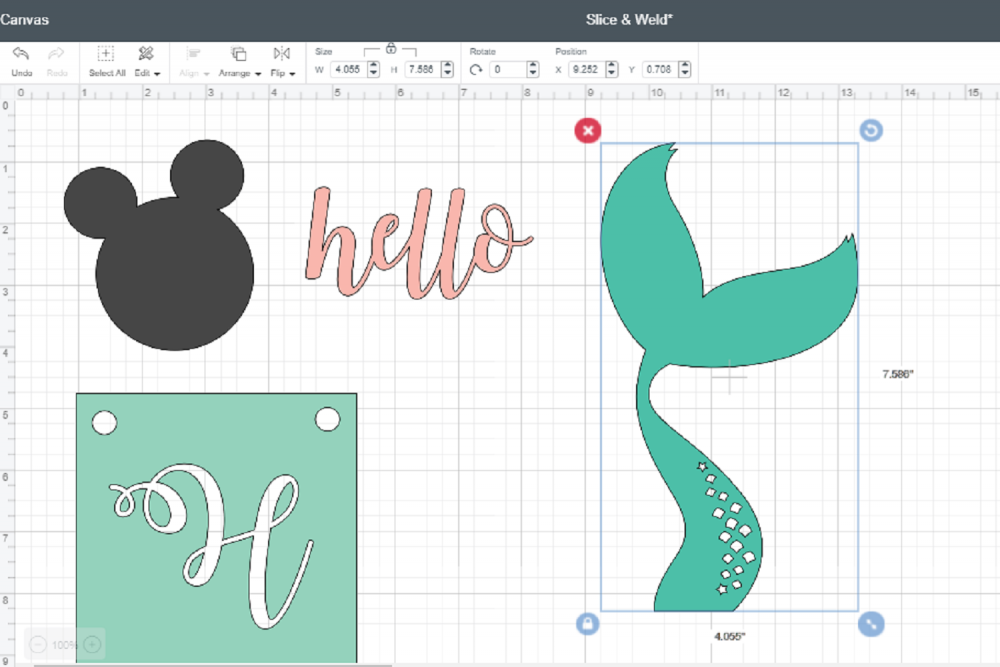Click the Redo arrow icon
Screen dimensions: 1000x667
coord(56,54)
